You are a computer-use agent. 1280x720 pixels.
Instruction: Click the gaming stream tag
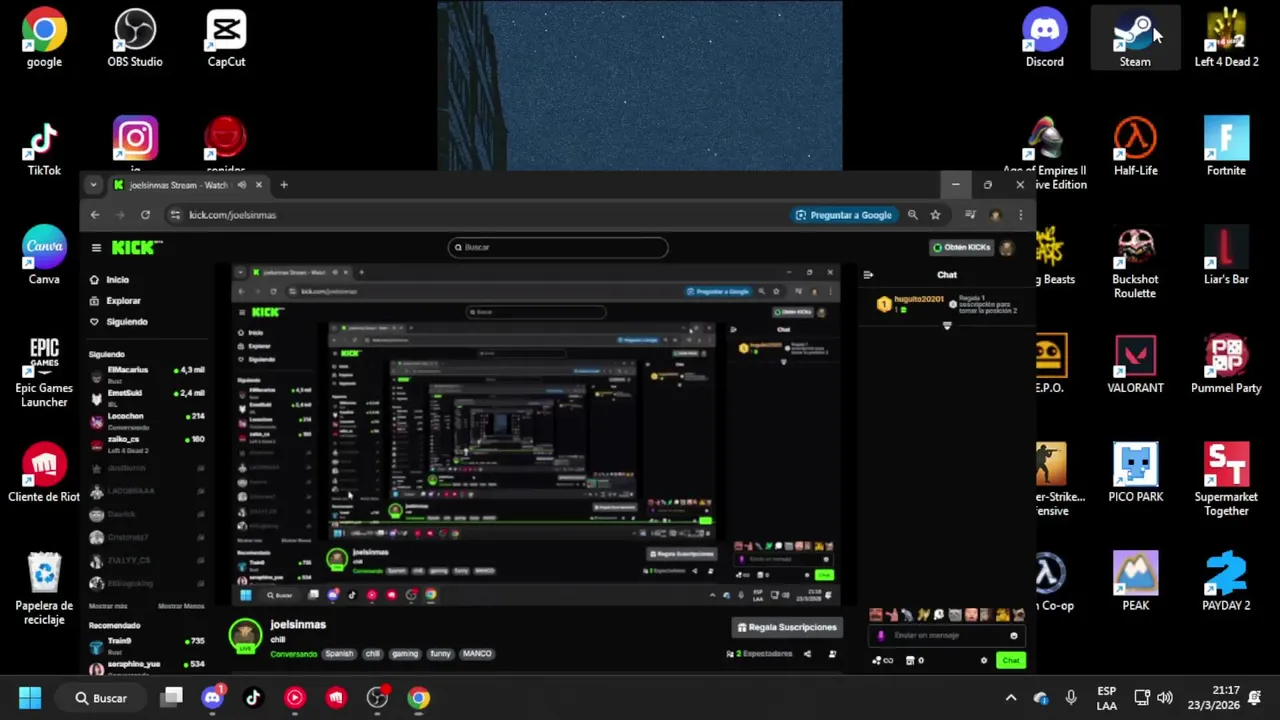405,654
